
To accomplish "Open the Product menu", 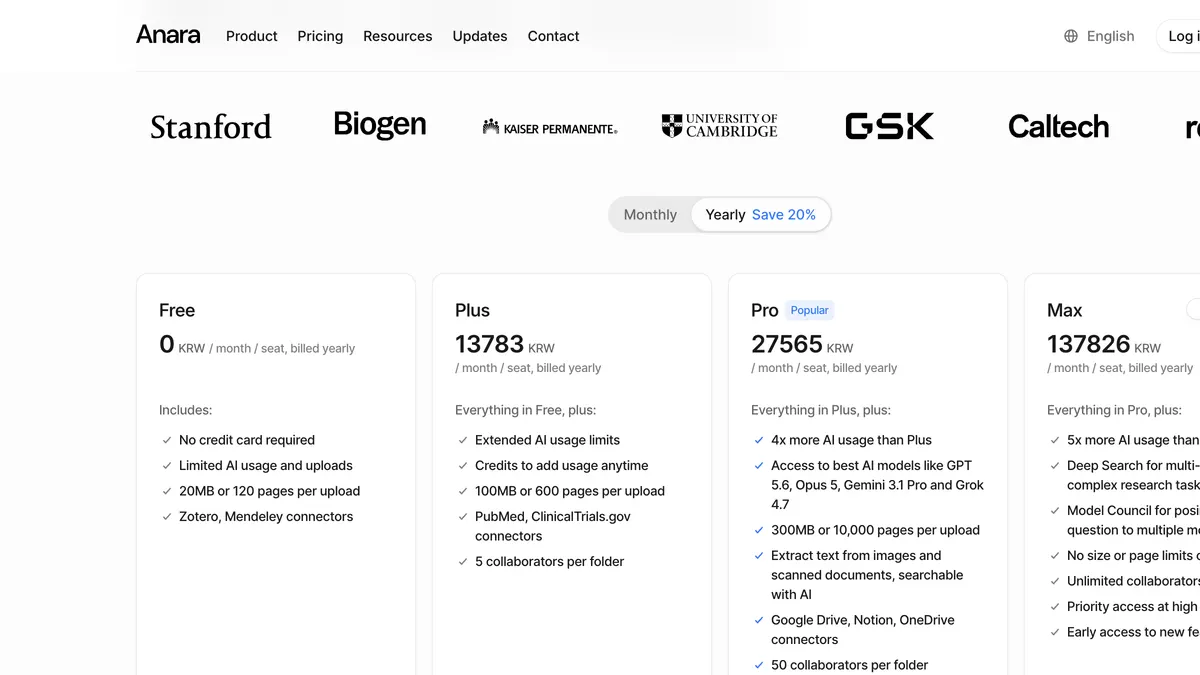I will pos(252,36).
